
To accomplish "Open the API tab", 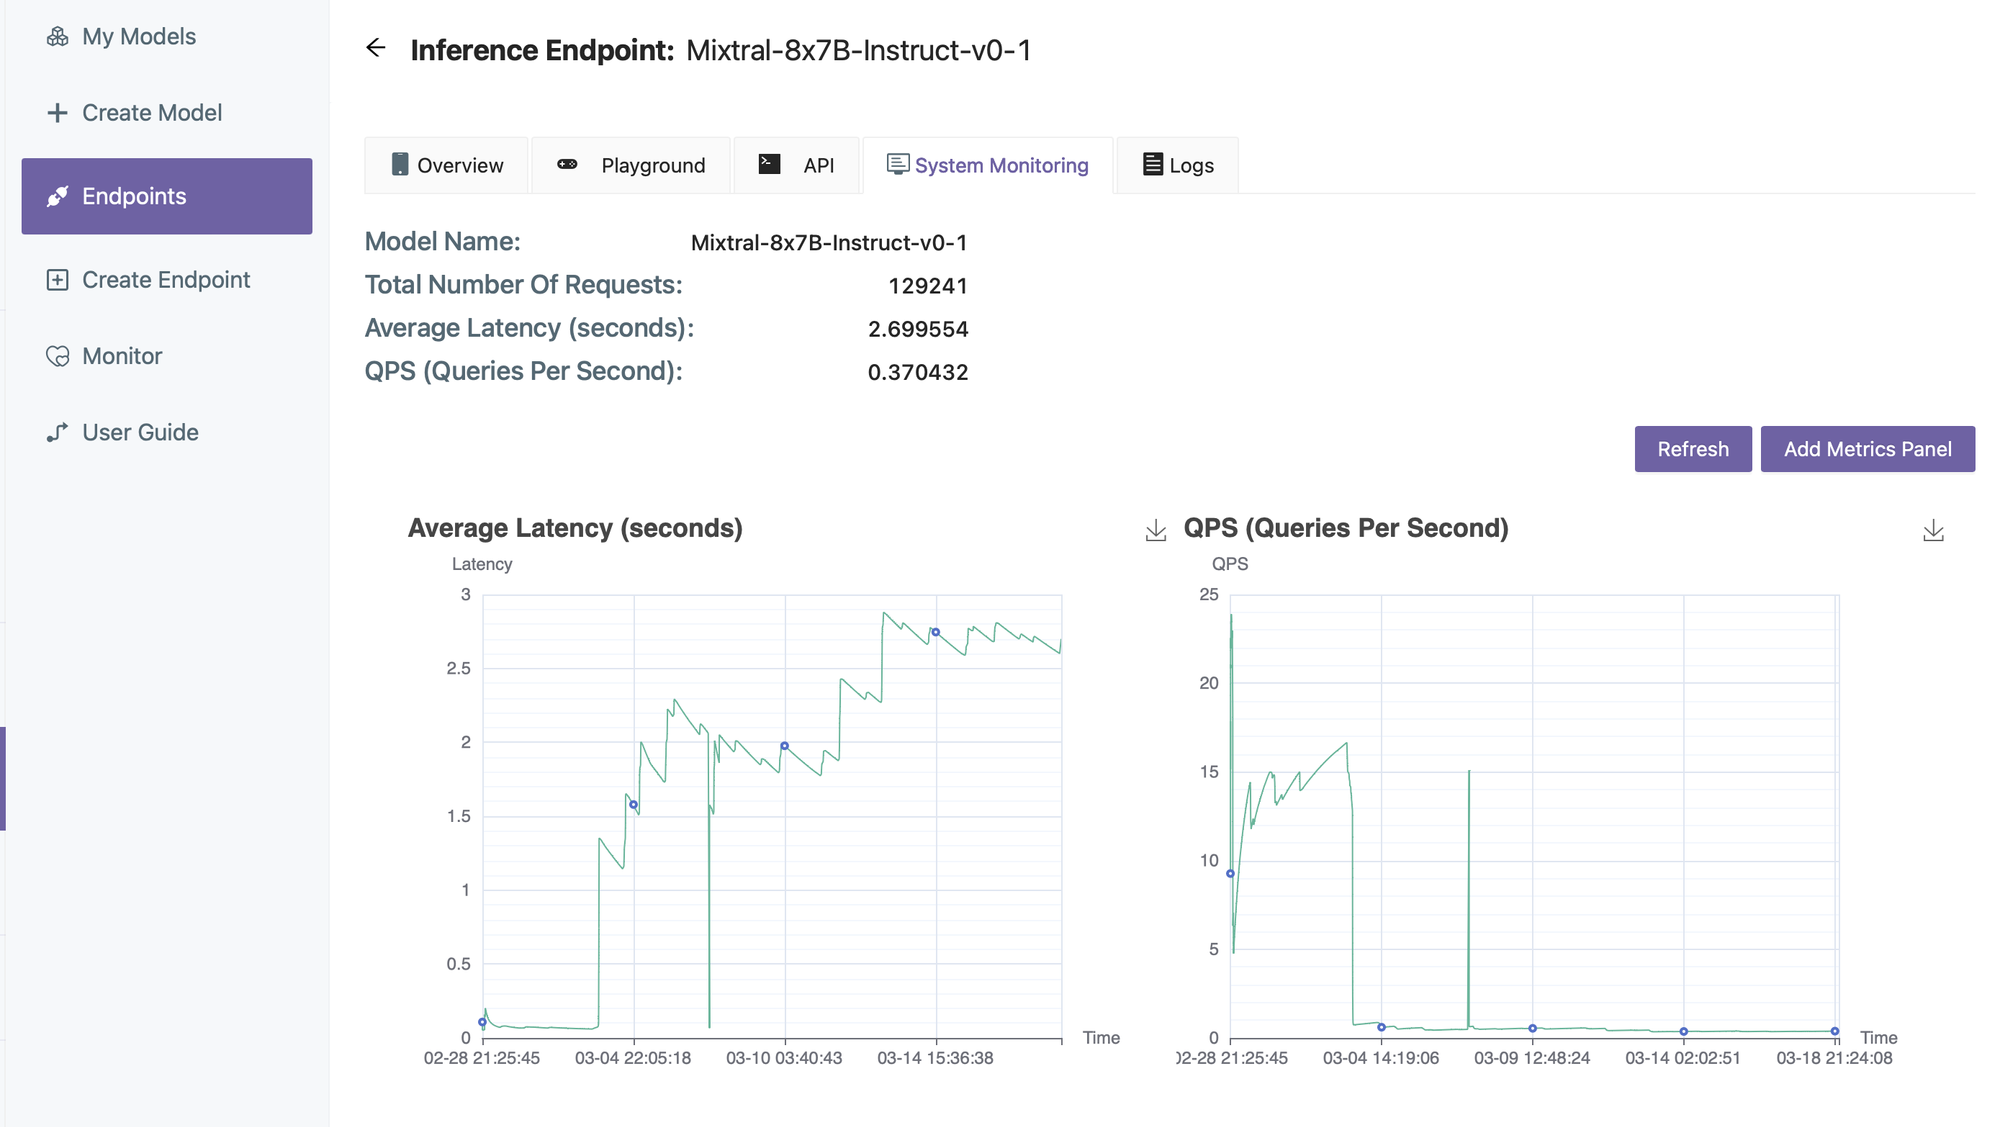I will pyautogui.click(x=796, y=165).
